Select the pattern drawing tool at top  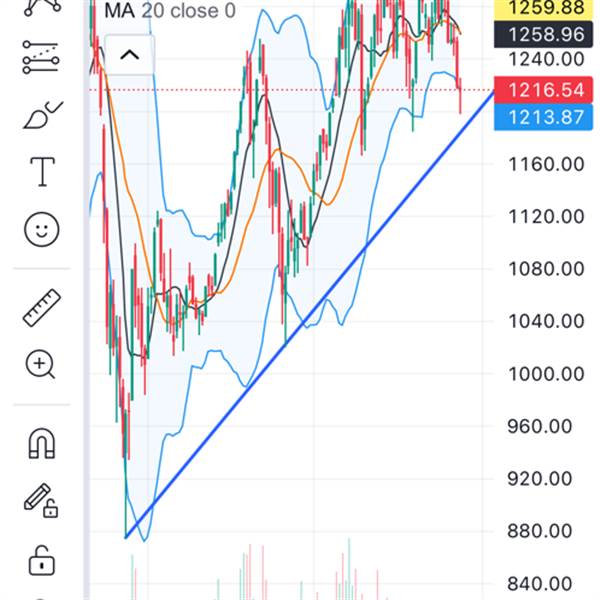[42, 8]
